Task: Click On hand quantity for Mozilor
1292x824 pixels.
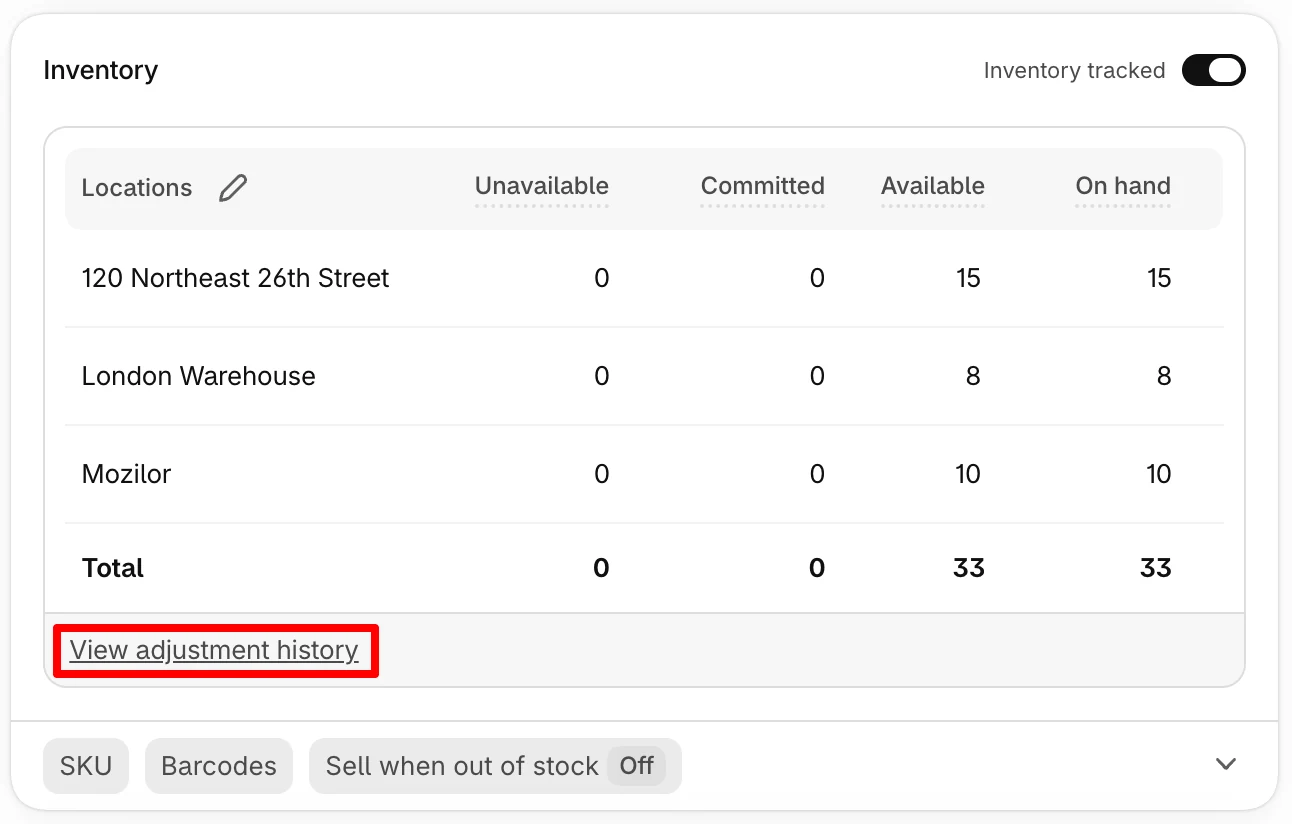Action: point(1159,474)
